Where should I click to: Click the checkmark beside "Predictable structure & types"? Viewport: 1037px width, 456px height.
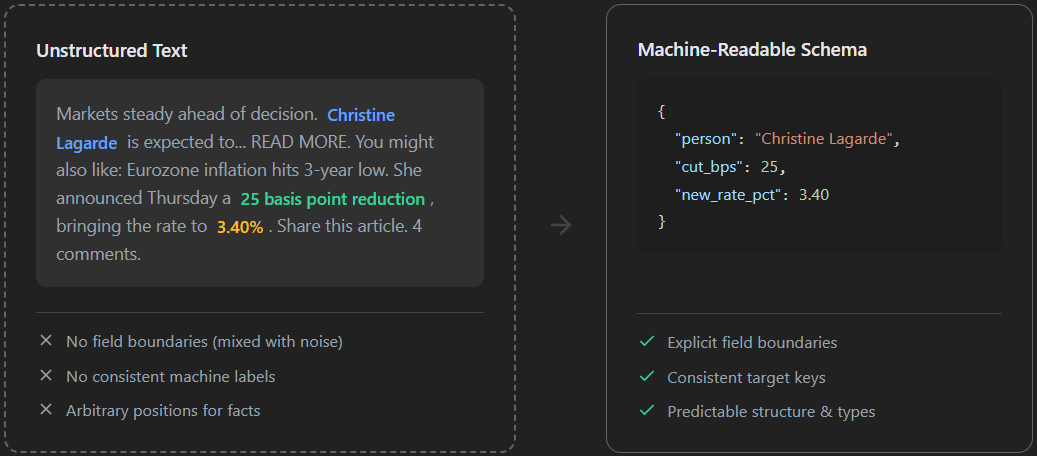click(647, 411)
